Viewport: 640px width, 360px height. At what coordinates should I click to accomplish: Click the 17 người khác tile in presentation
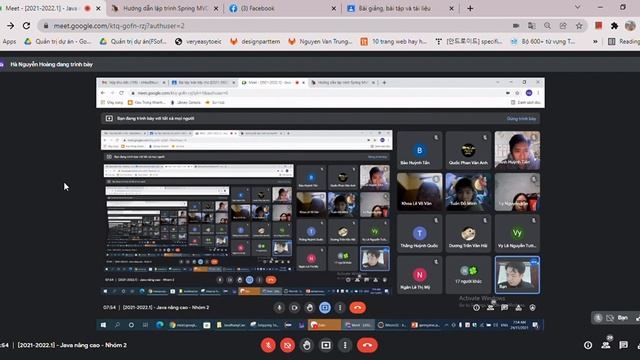tap(468, 275)
